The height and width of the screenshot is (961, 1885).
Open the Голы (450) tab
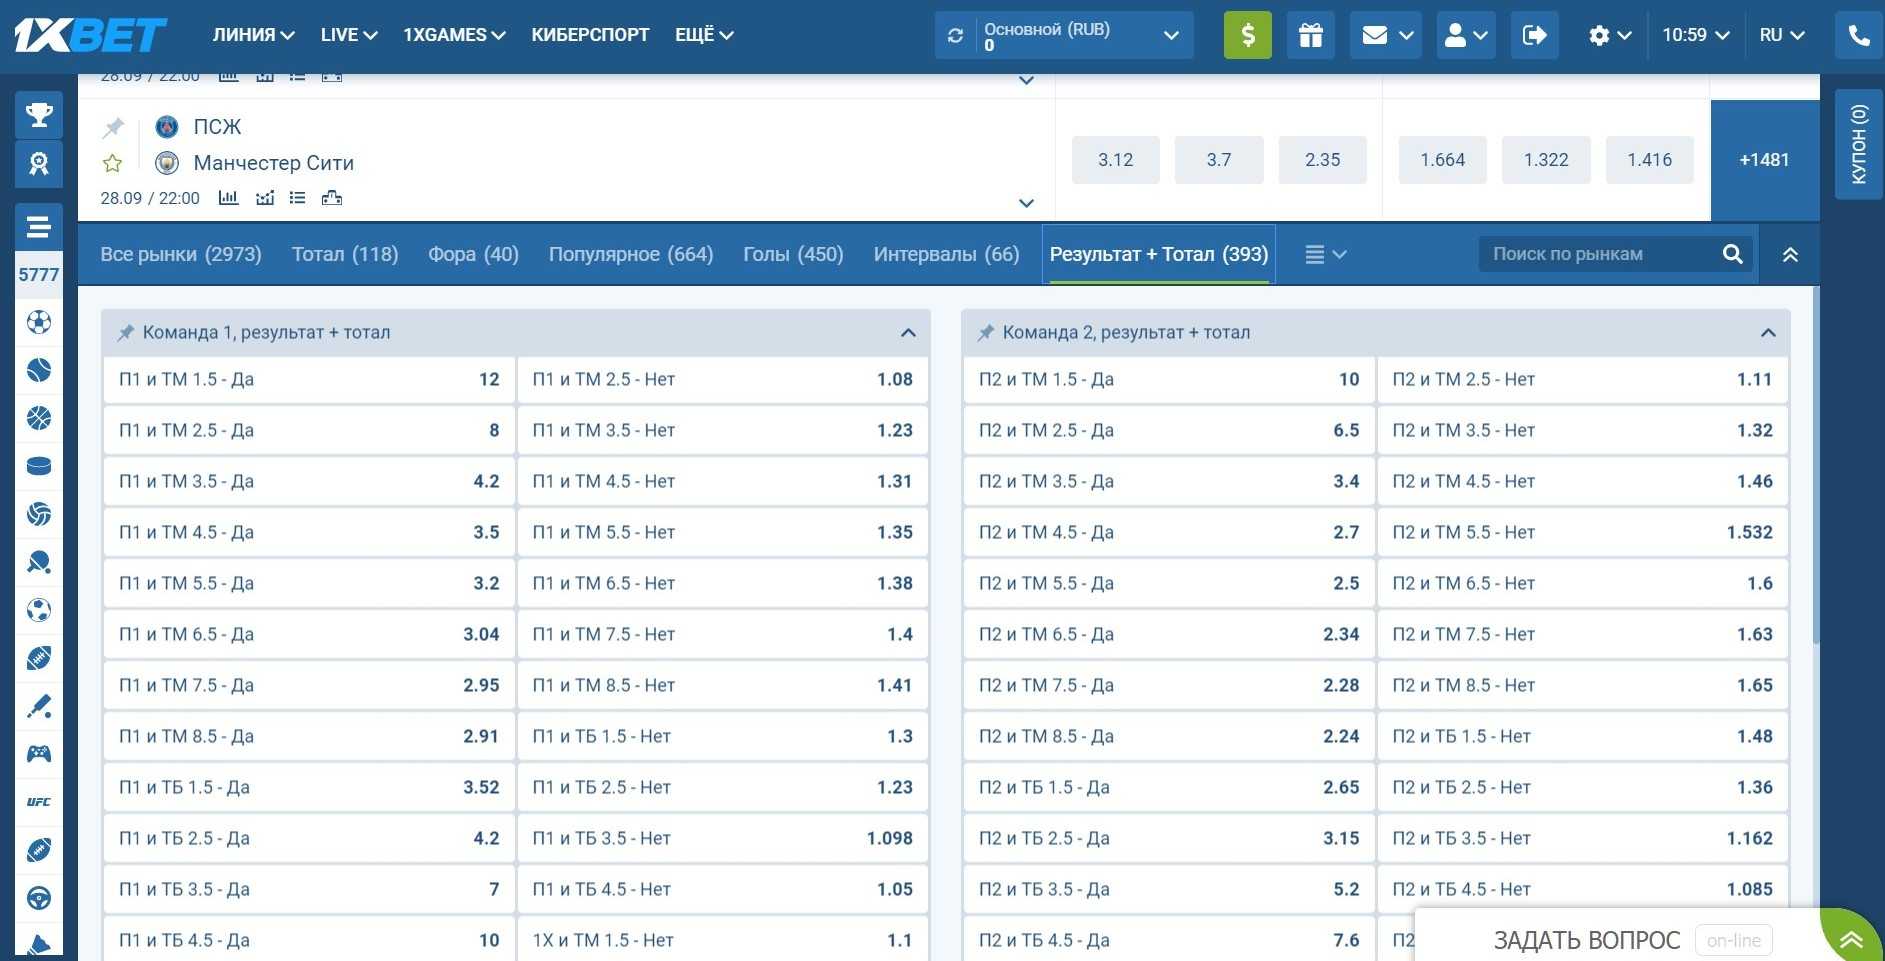pos(793,254)
